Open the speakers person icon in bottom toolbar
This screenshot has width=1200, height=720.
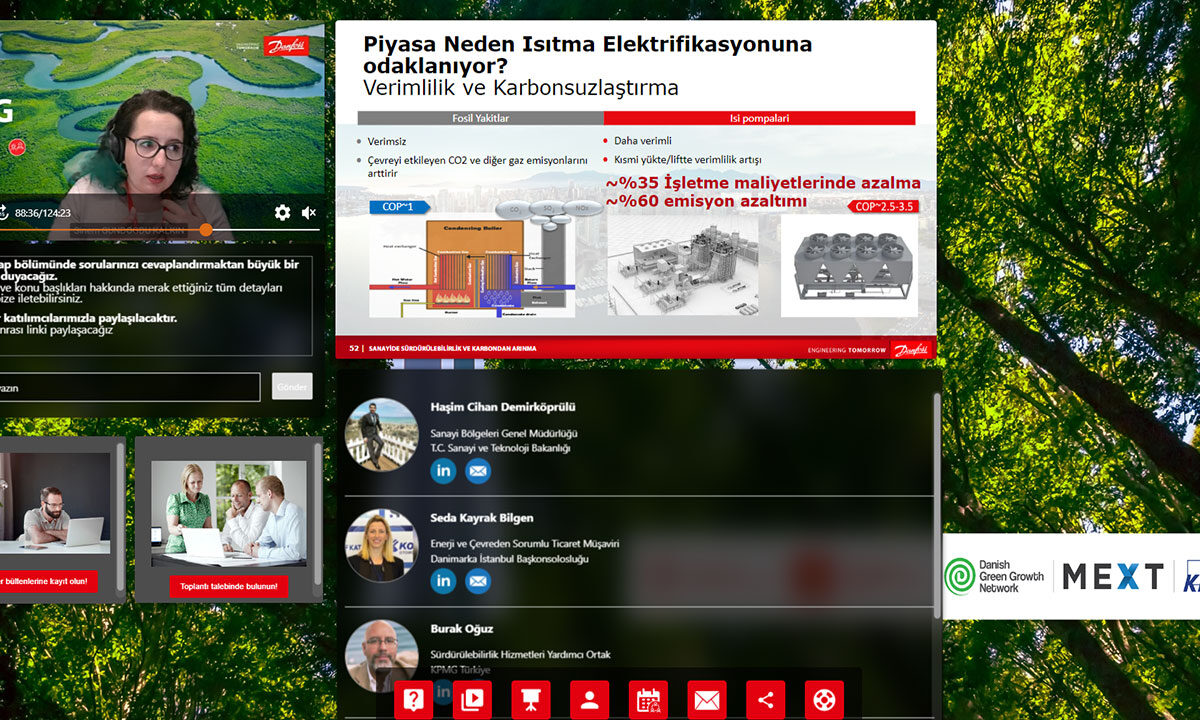point(589,700)
